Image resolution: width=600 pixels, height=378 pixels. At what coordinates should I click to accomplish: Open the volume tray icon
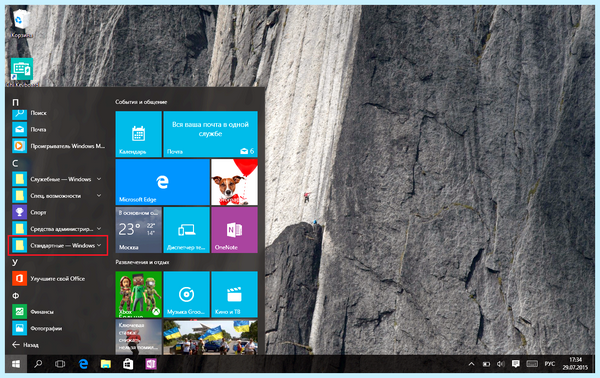click(x=501, y=364)
